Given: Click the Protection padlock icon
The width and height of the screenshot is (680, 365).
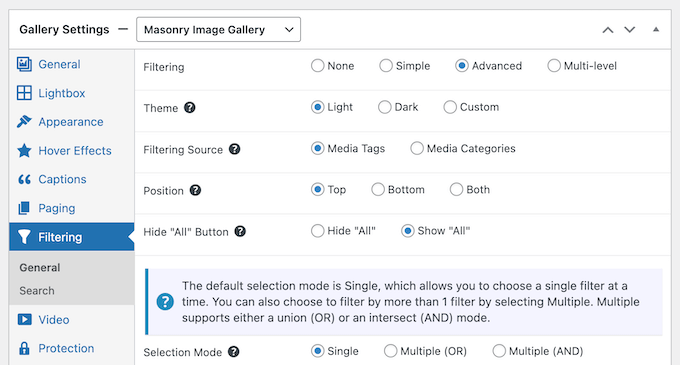Looking at the screenshot, I should [x=24, y=348].
